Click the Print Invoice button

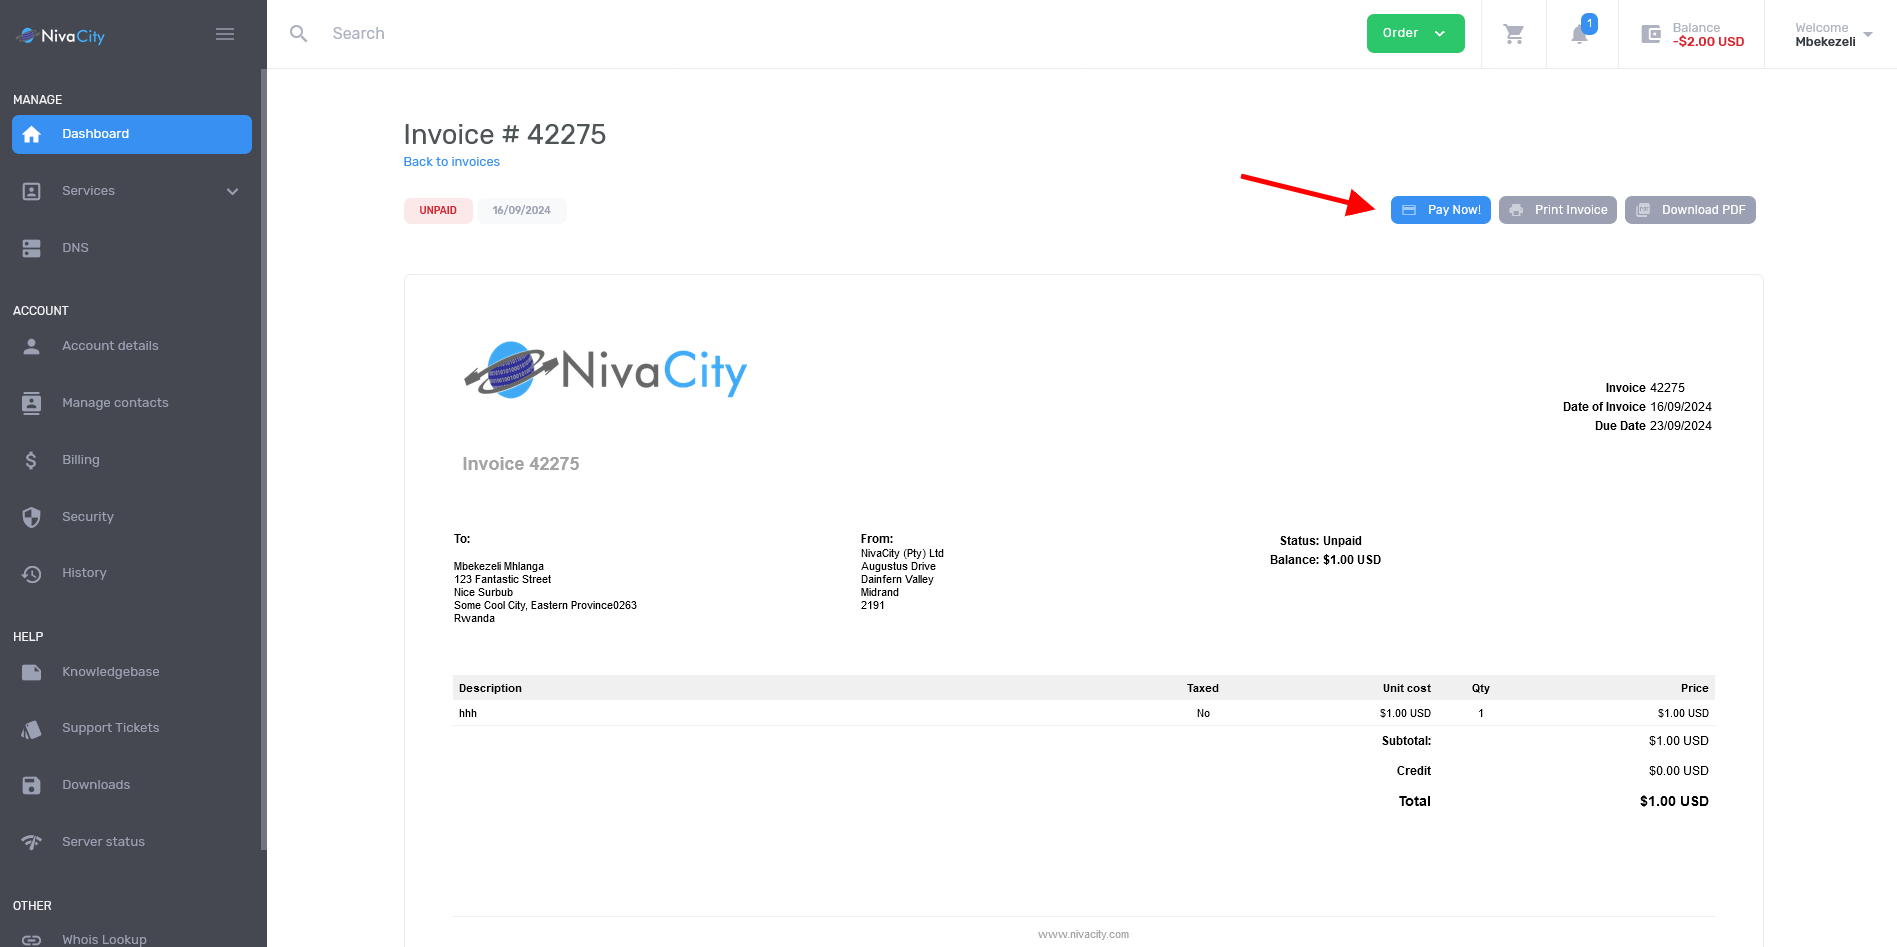[x=1558, y=210]
